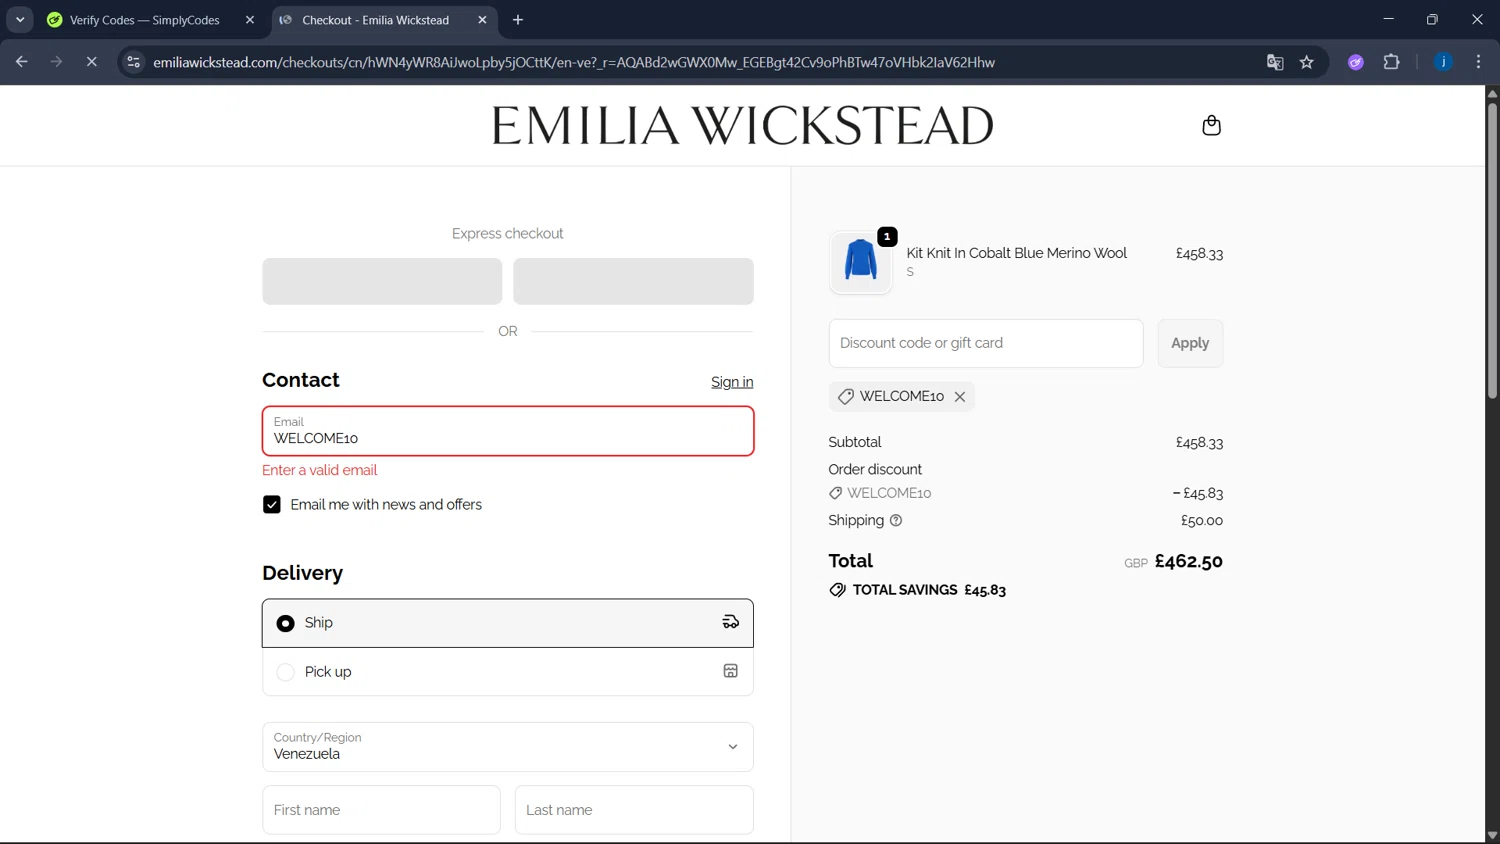This screenshot has height=844, width=1500.
Task: Click the Sign in link
Action: (x=732, y=382)
